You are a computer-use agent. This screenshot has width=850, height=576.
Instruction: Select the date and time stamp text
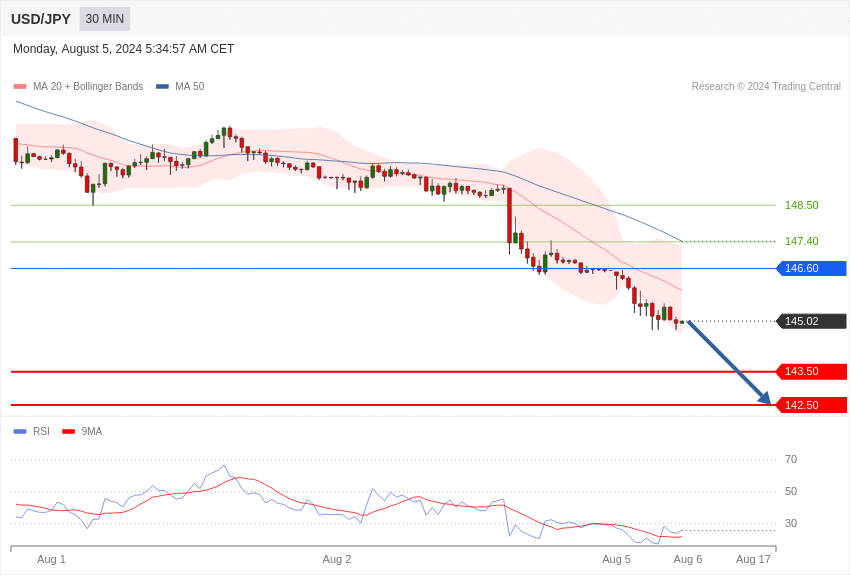124,49
